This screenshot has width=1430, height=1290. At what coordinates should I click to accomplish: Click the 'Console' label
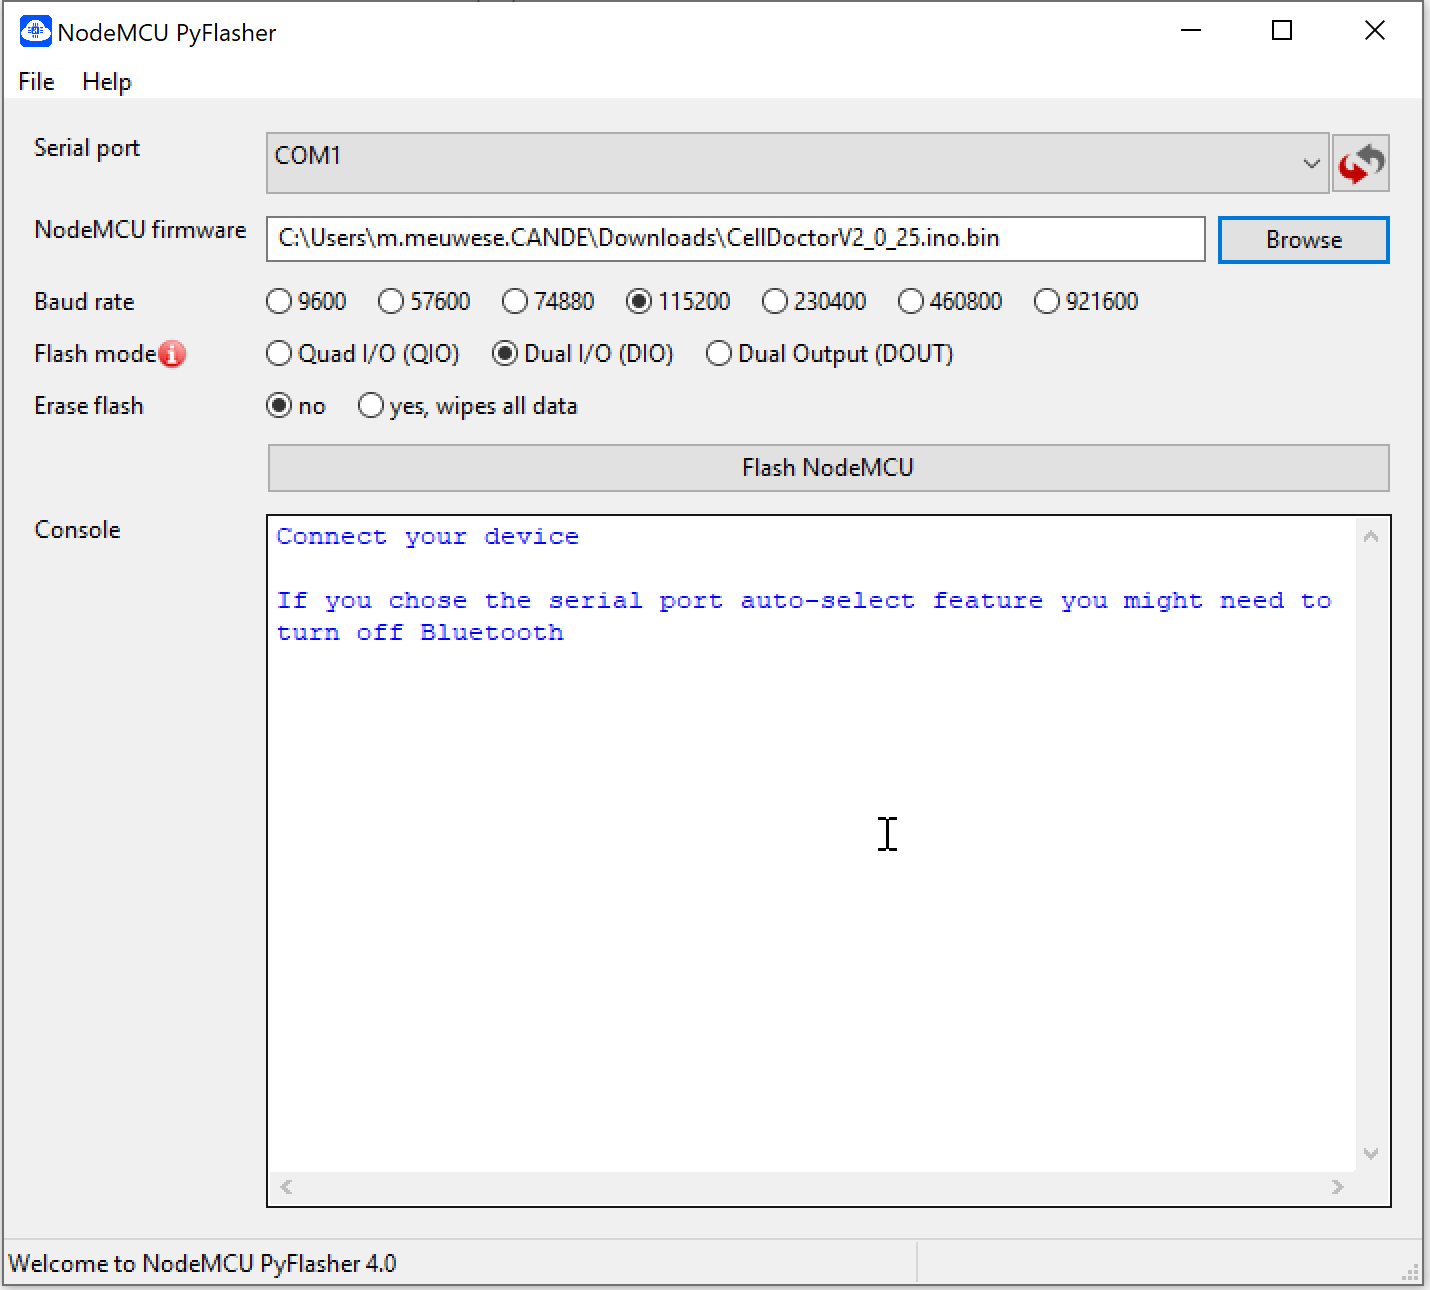[x=77, y=530]
